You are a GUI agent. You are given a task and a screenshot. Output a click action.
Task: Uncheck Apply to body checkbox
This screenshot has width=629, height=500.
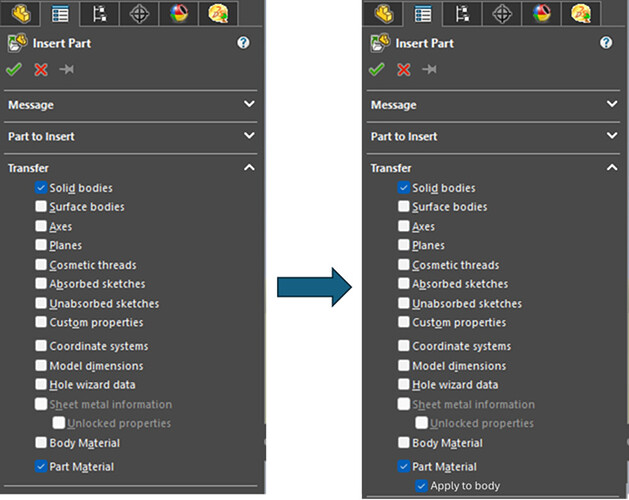click(421, 486)
